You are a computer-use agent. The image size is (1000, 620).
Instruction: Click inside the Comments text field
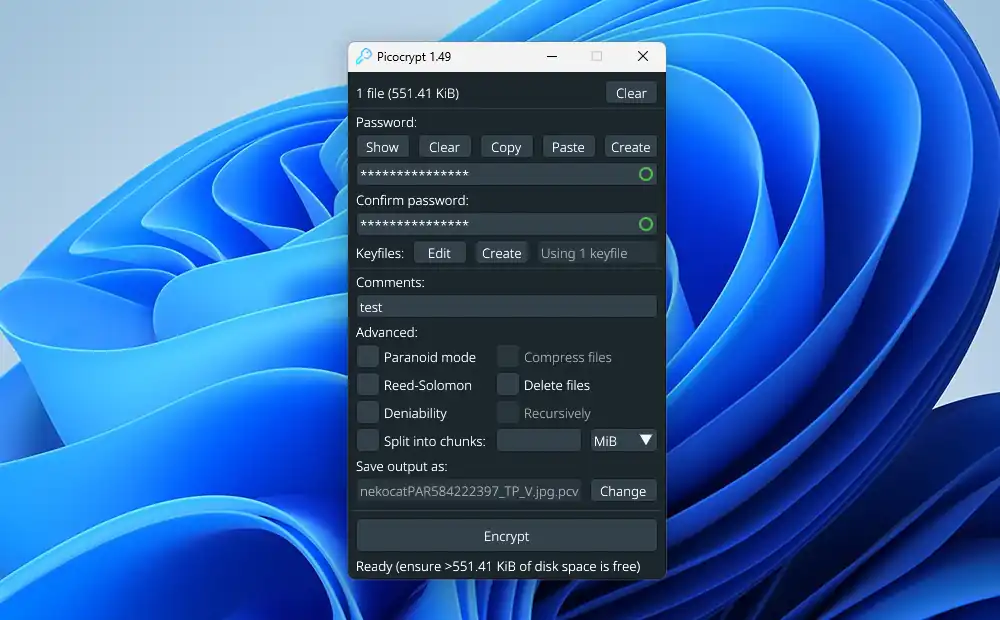coord(506,306)
